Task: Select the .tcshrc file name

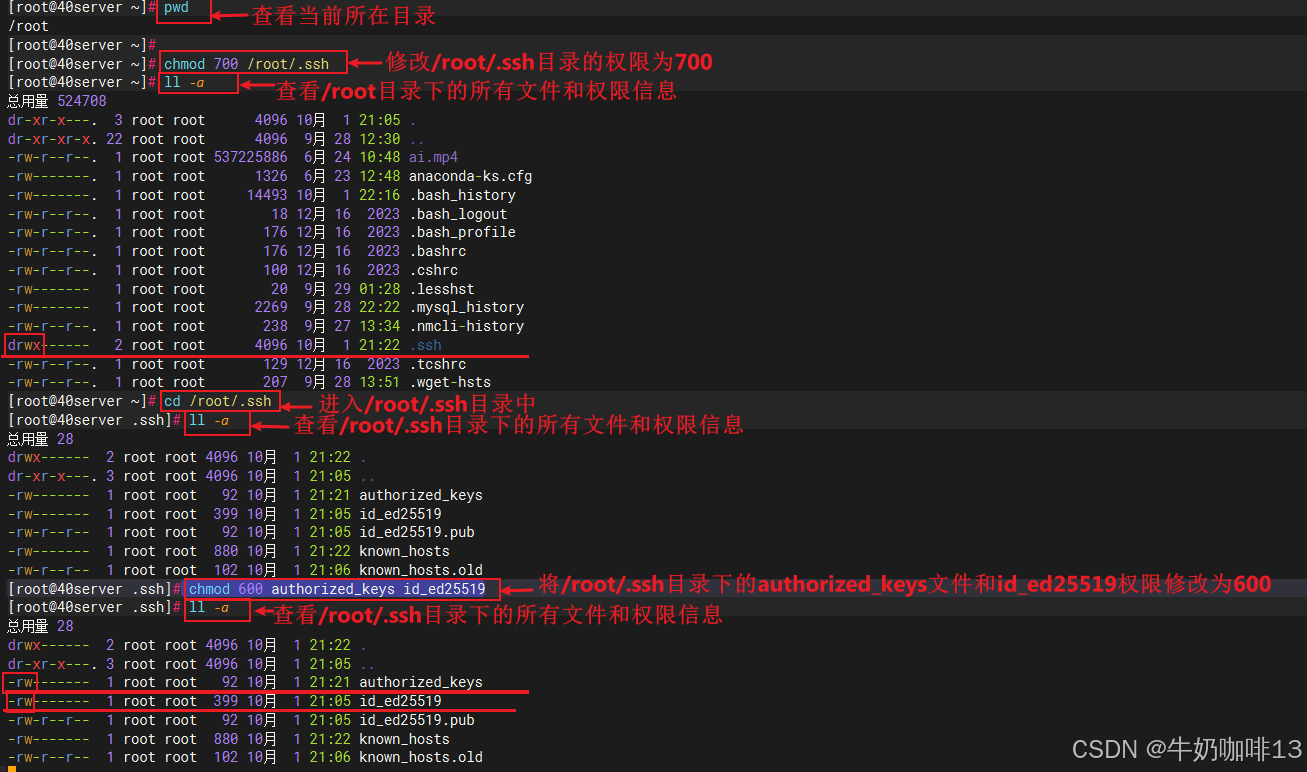Action: 437,364
